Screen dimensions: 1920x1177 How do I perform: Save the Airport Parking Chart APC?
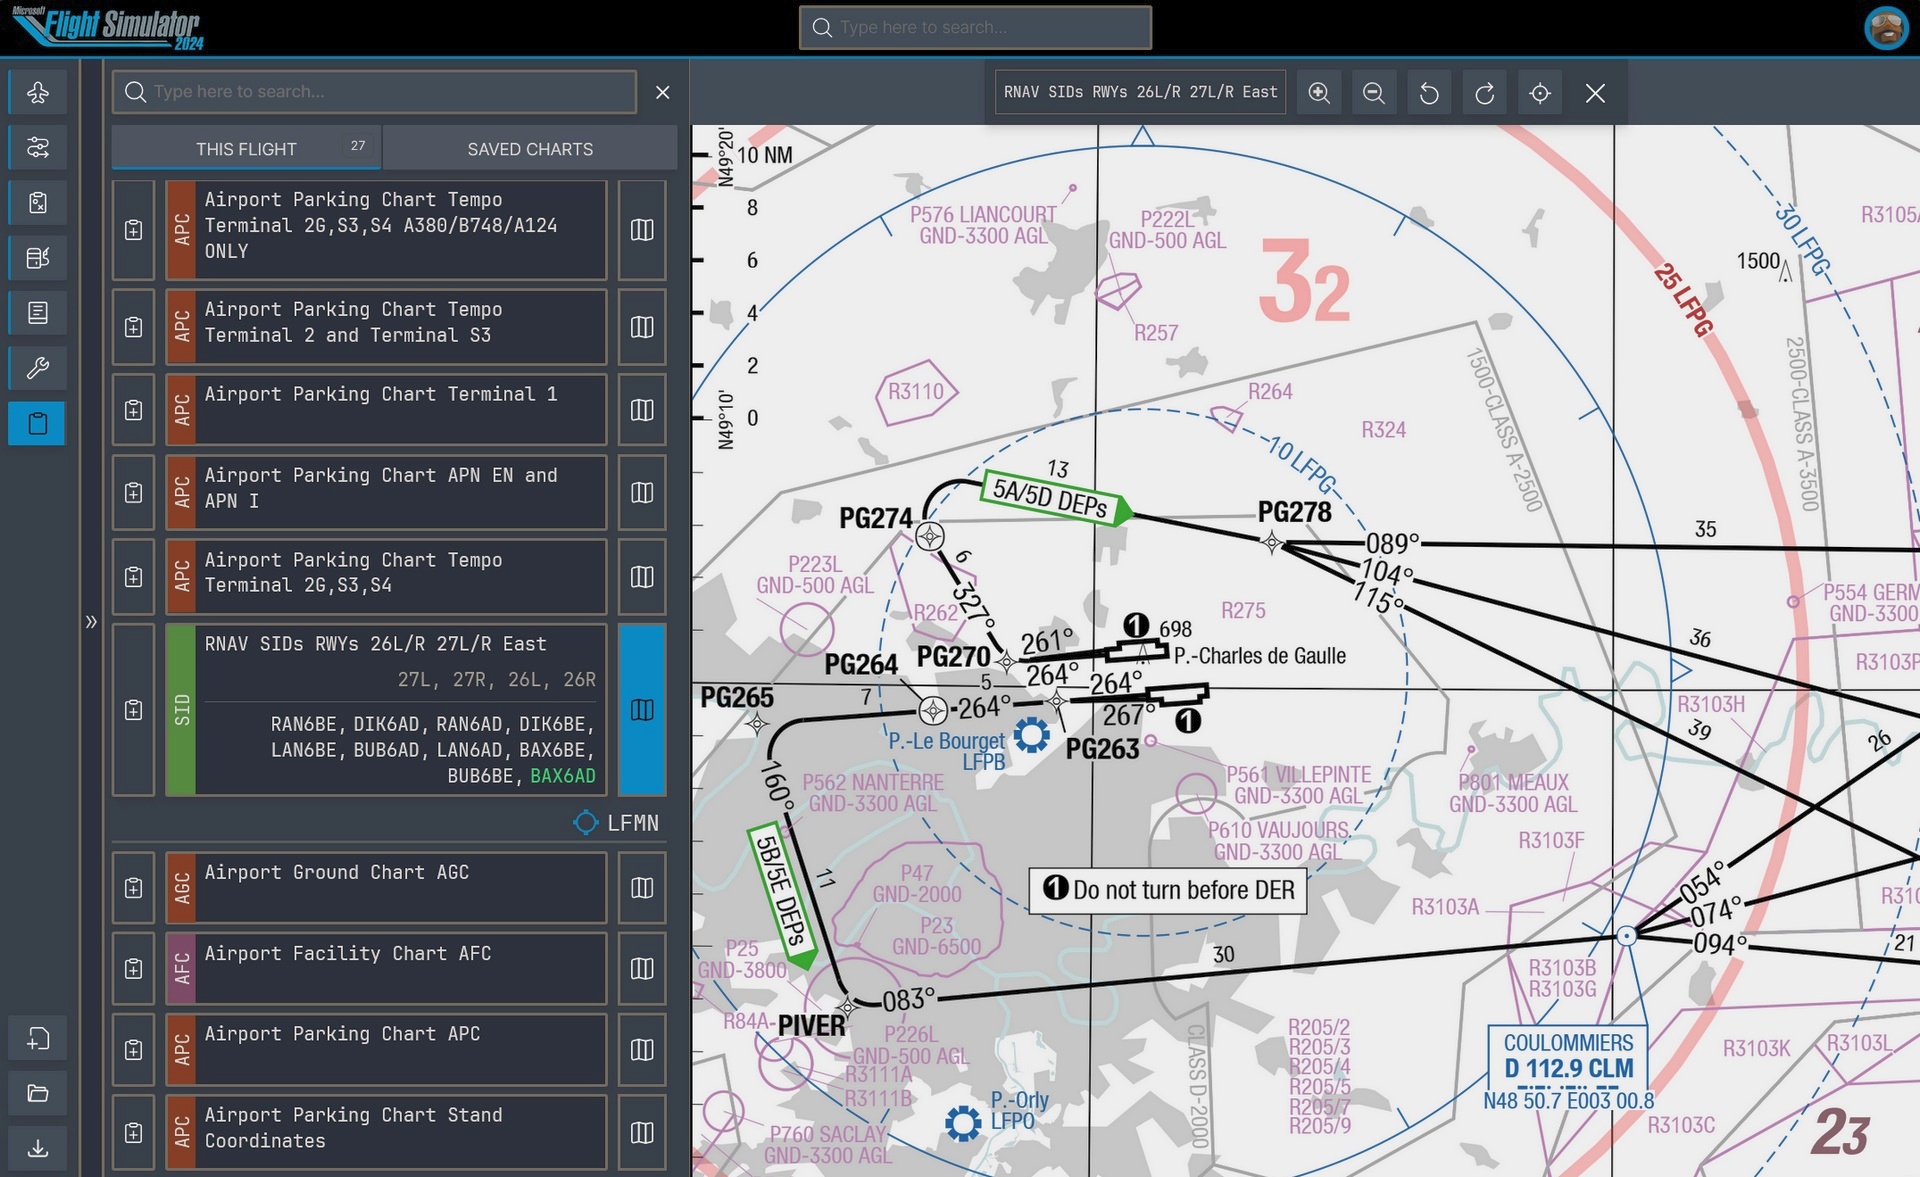pyautogui.click(x=133, y=1049)
